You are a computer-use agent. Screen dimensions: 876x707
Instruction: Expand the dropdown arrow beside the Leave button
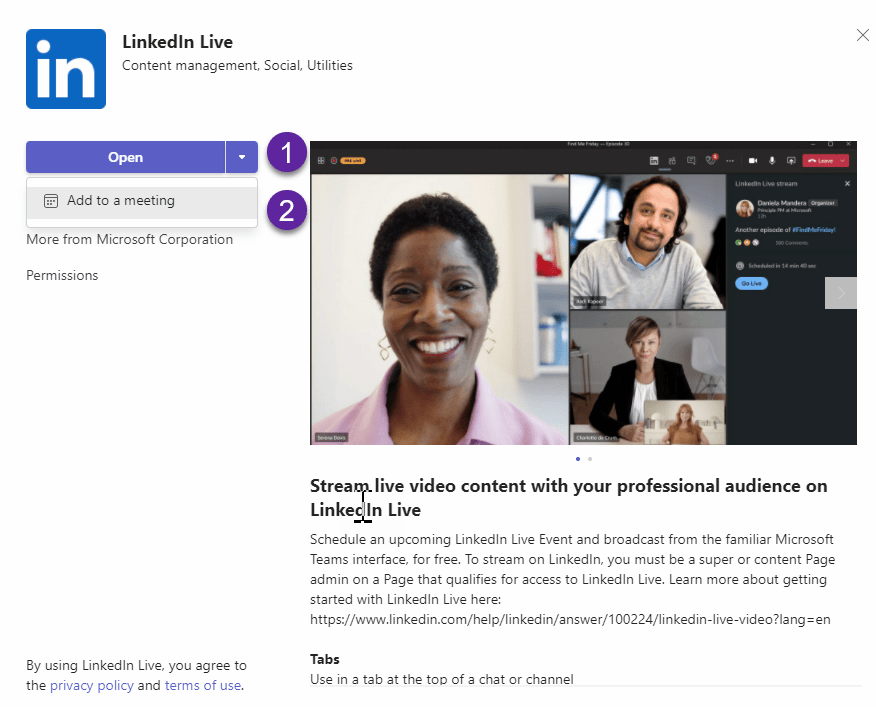coord(843,160)
